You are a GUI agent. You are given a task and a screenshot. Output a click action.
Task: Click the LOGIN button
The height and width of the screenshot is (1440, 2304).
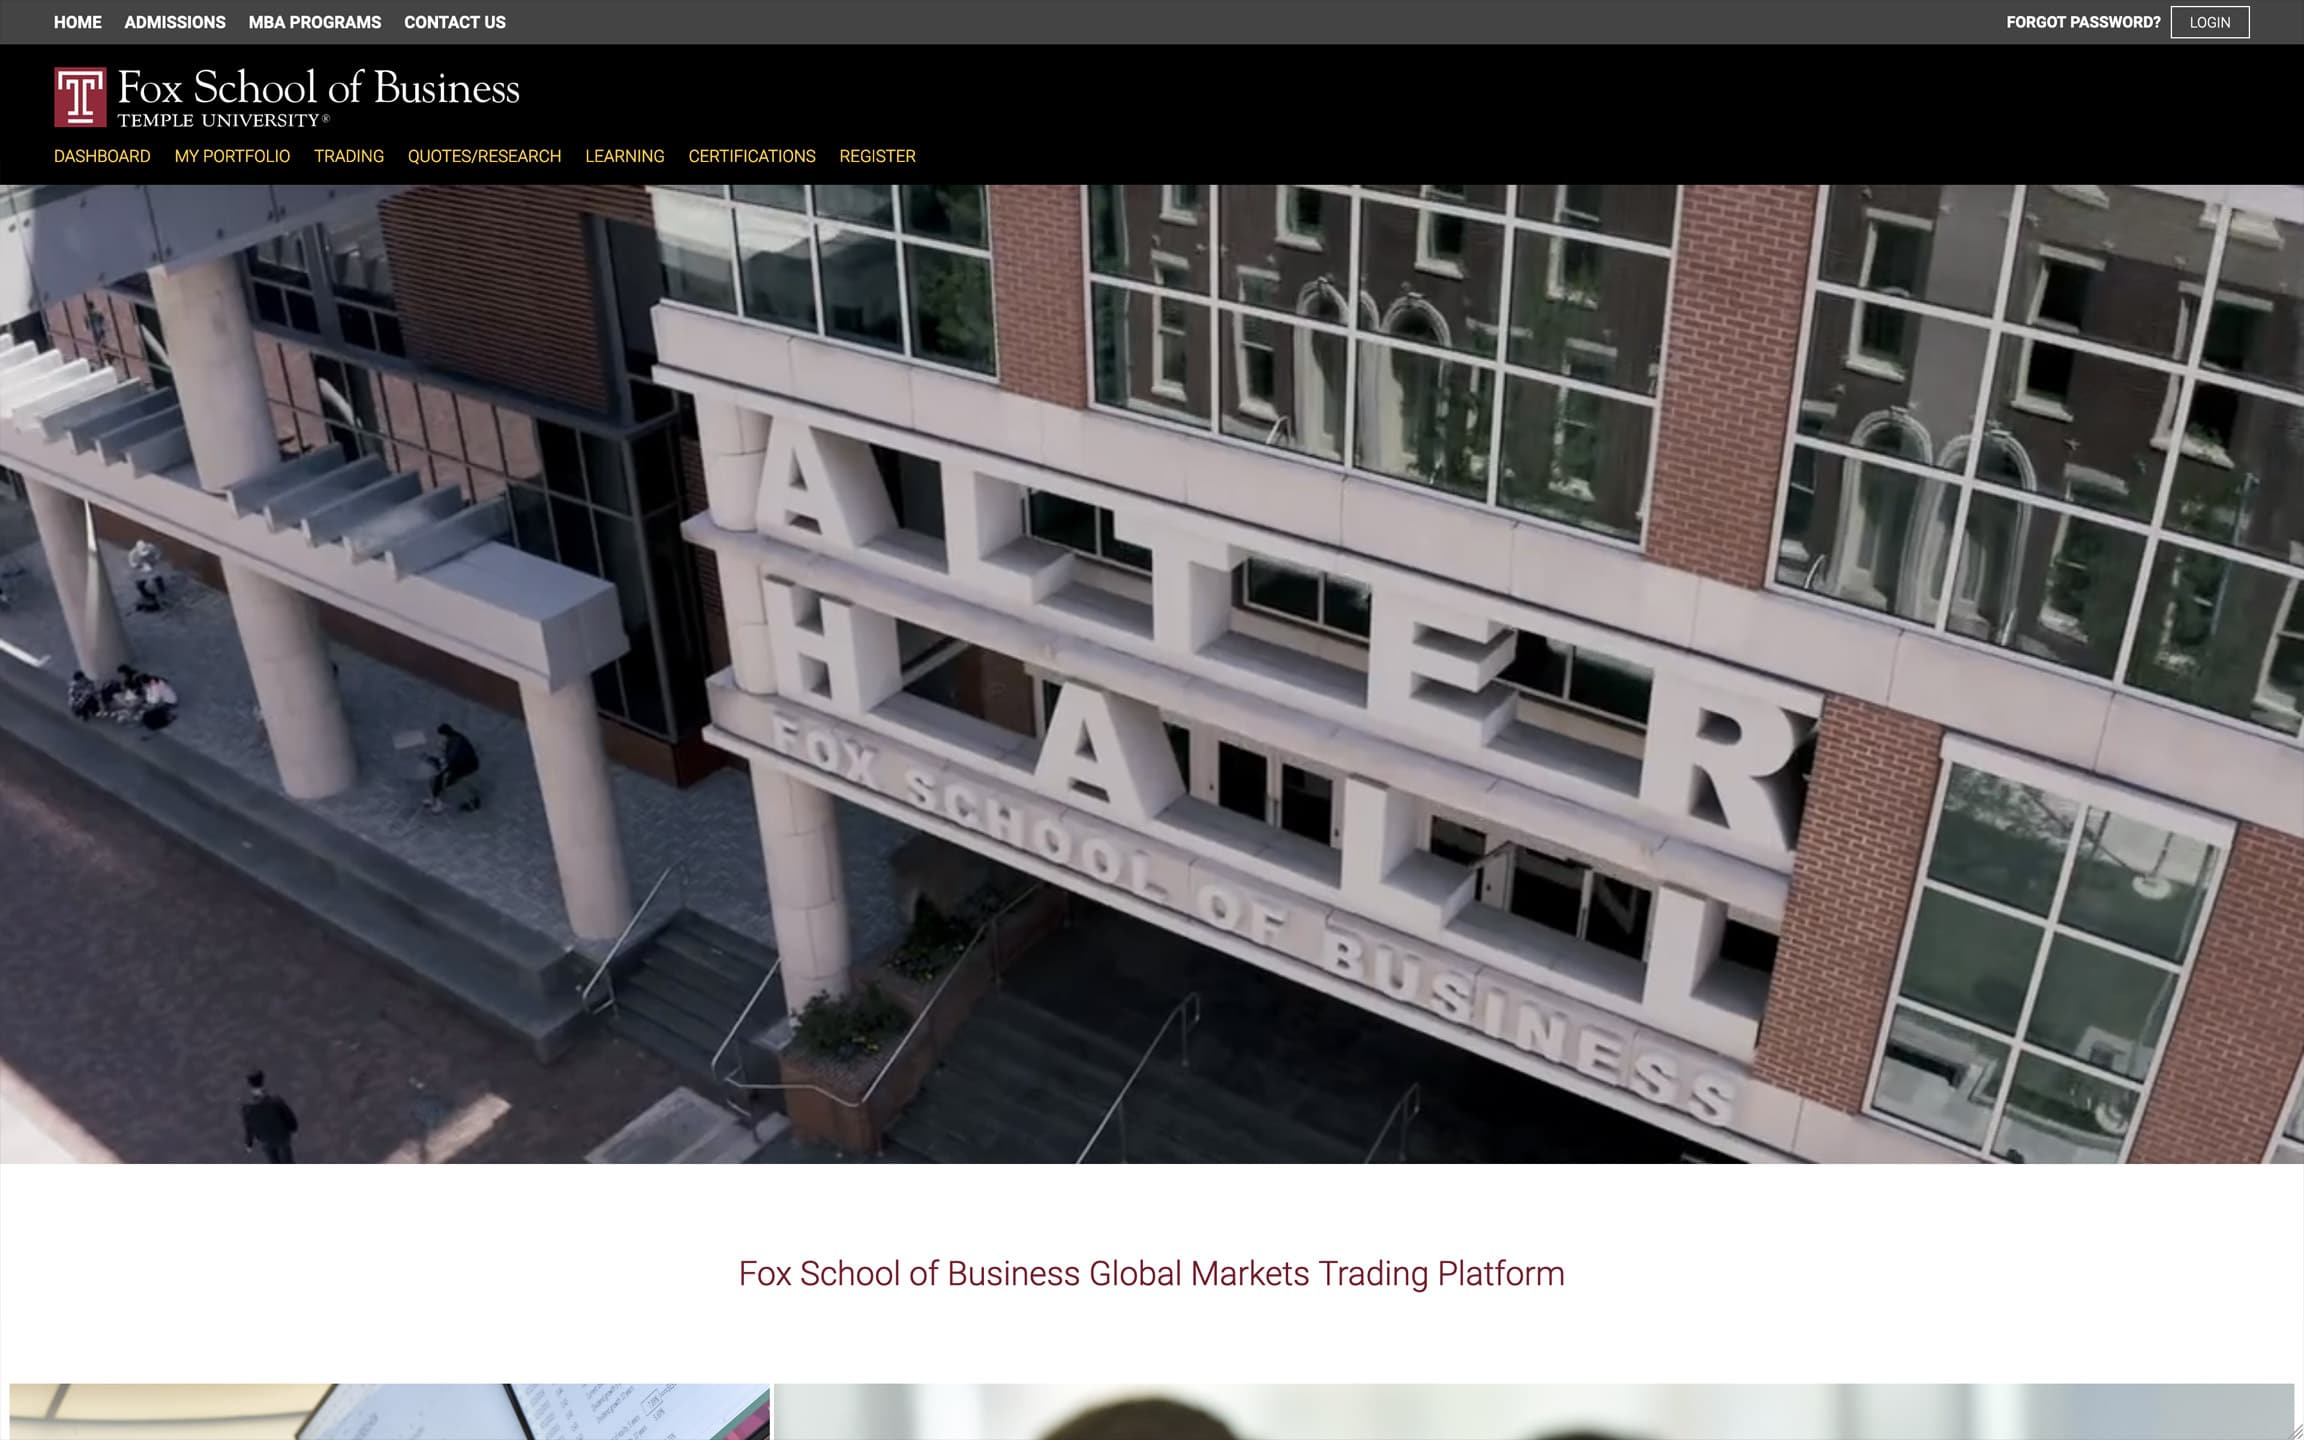tap(2210, 22)
